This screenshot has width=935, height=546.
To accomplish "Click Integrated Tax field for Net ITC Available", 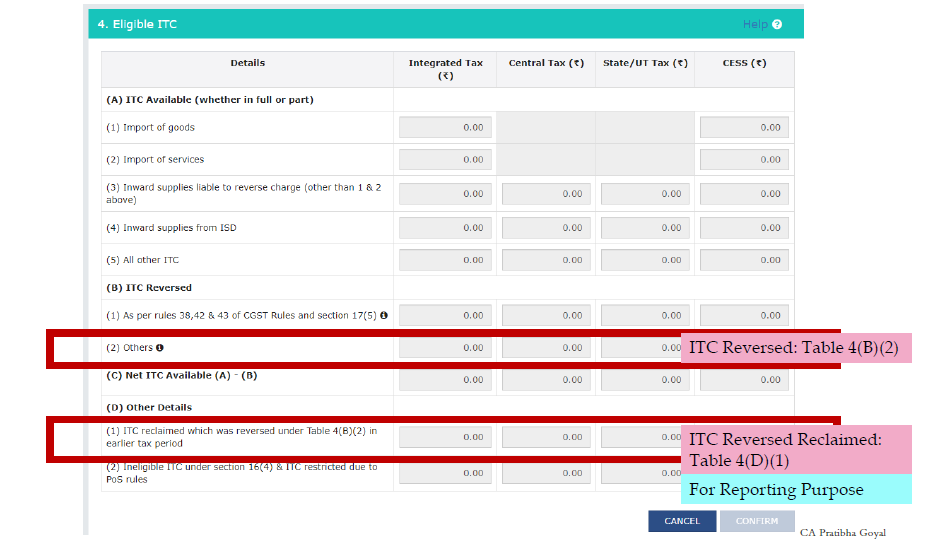I will (x=443, y=380).
